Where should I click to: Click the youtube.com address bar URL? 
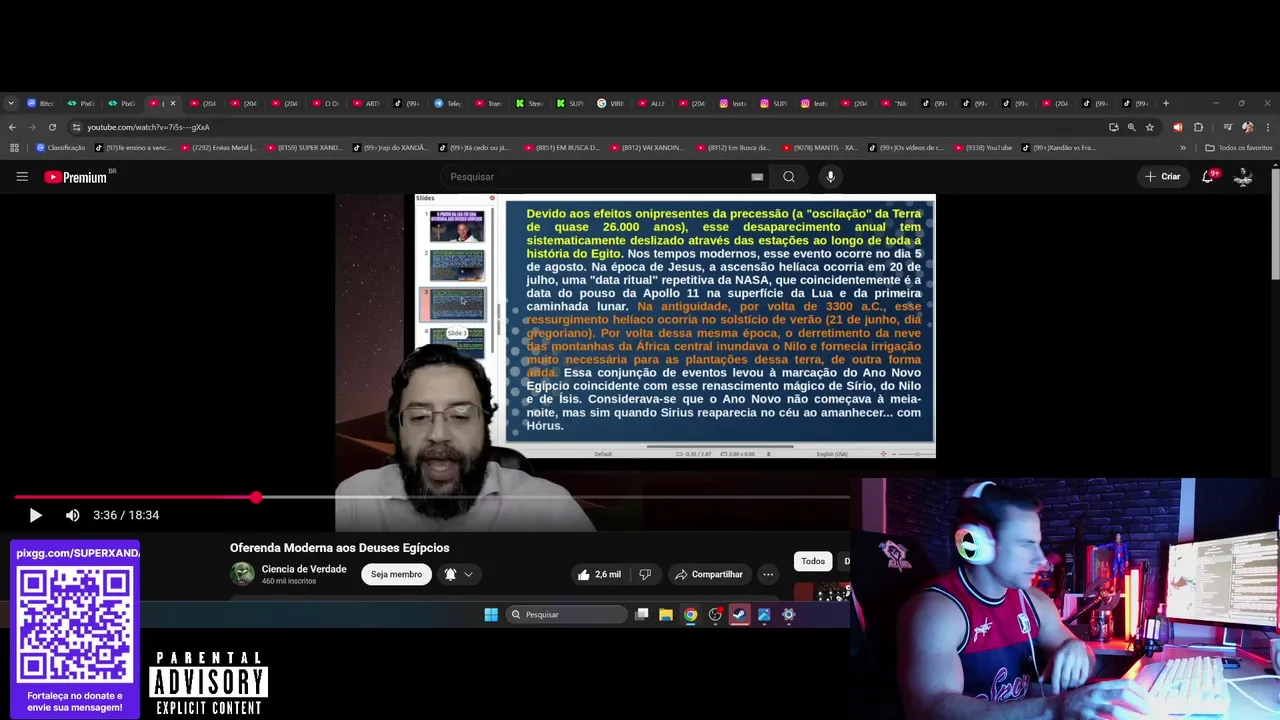pyautogui.click(x=148, y=127)
